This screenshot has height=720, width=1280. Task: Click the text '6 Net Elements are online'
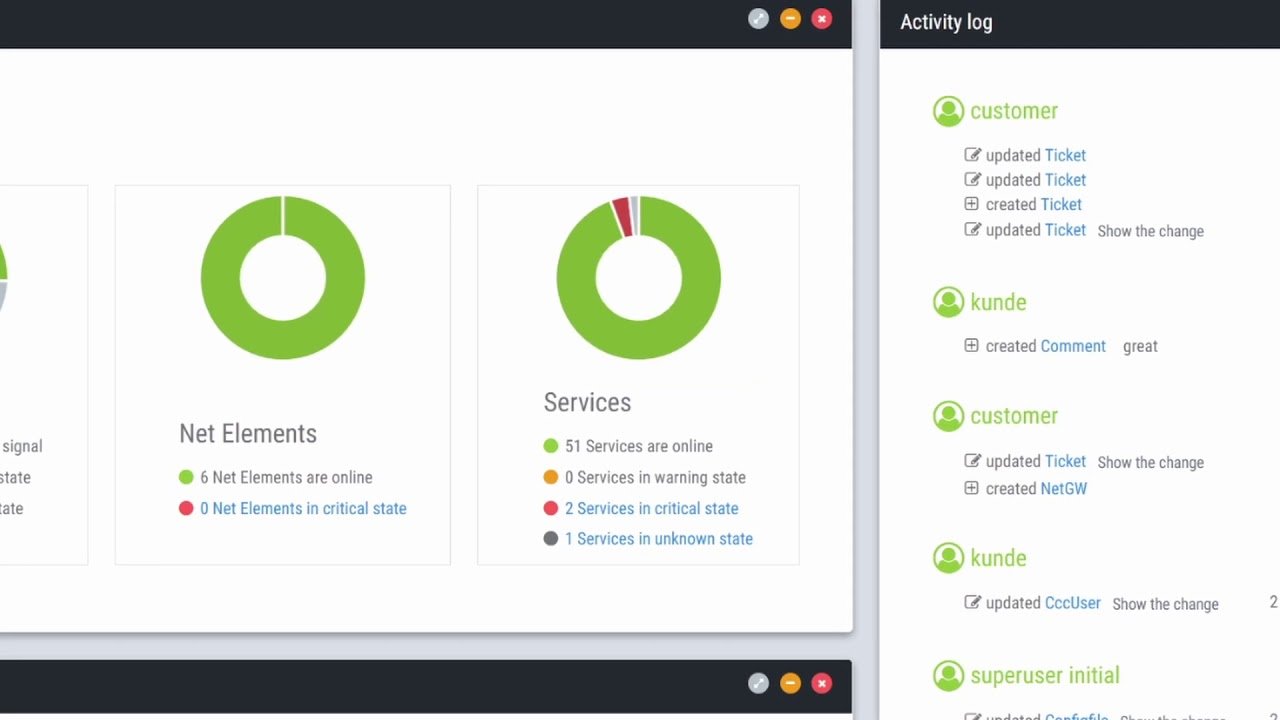[x=286, y=477]
